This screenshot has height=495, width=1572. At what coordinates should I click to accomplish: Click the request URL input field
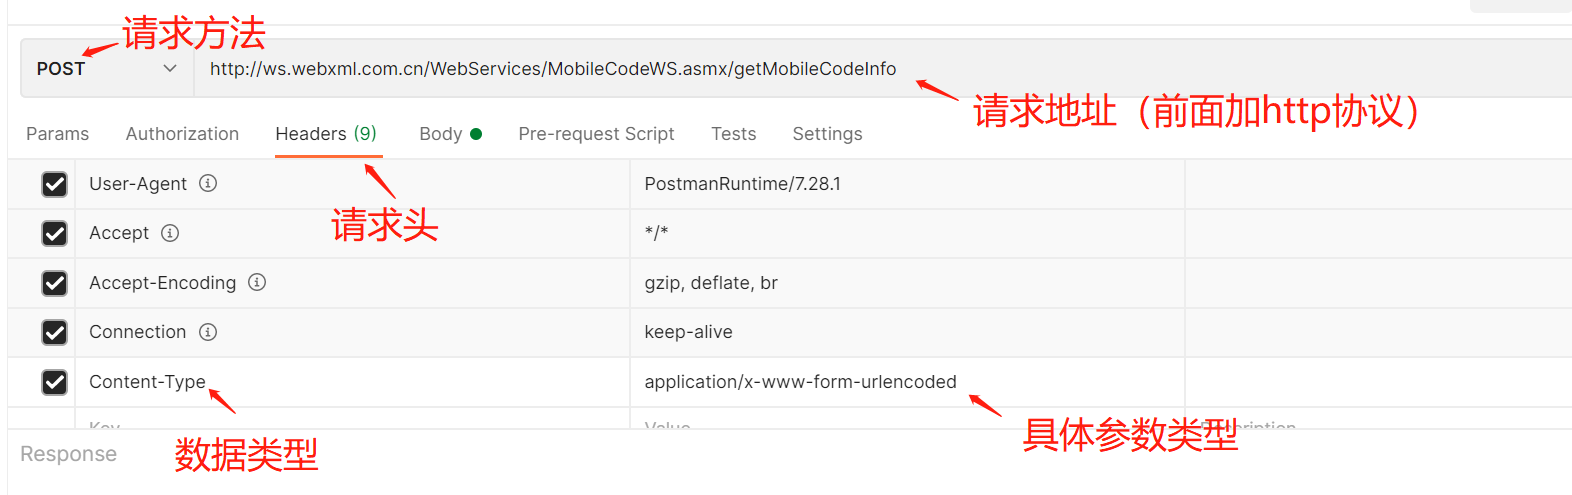(x=553, y=69)
